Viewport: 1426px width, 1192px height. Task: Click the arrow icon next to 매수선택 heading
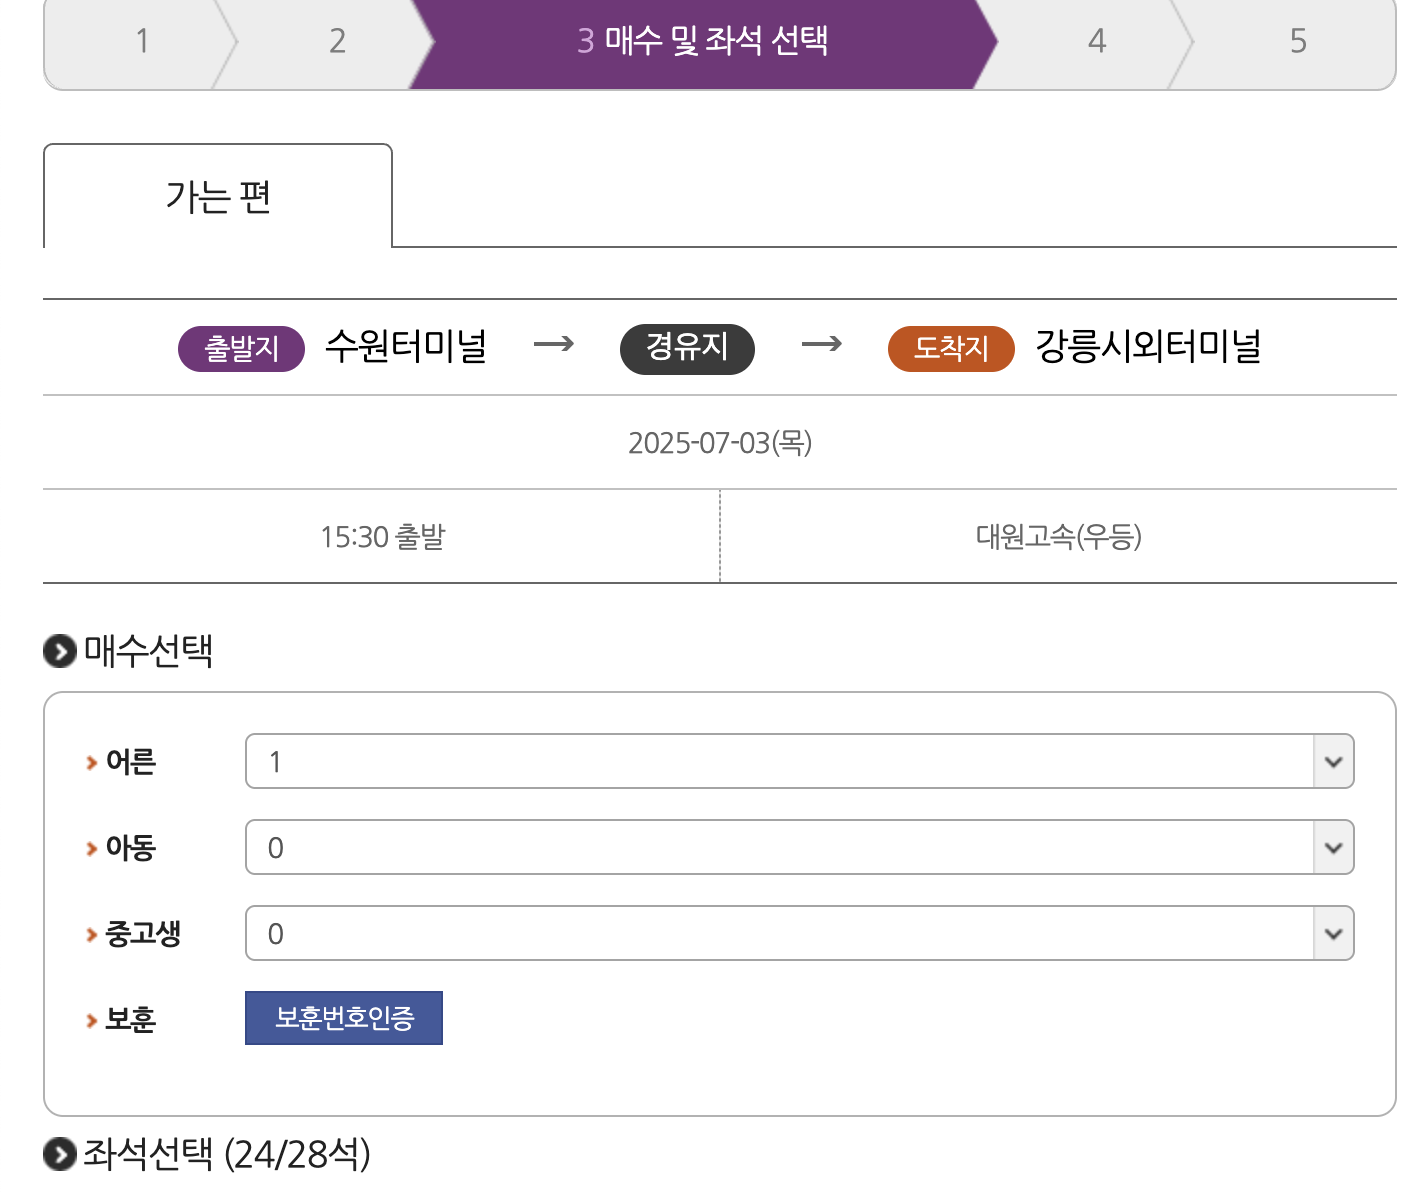click(x=60, y=652)
